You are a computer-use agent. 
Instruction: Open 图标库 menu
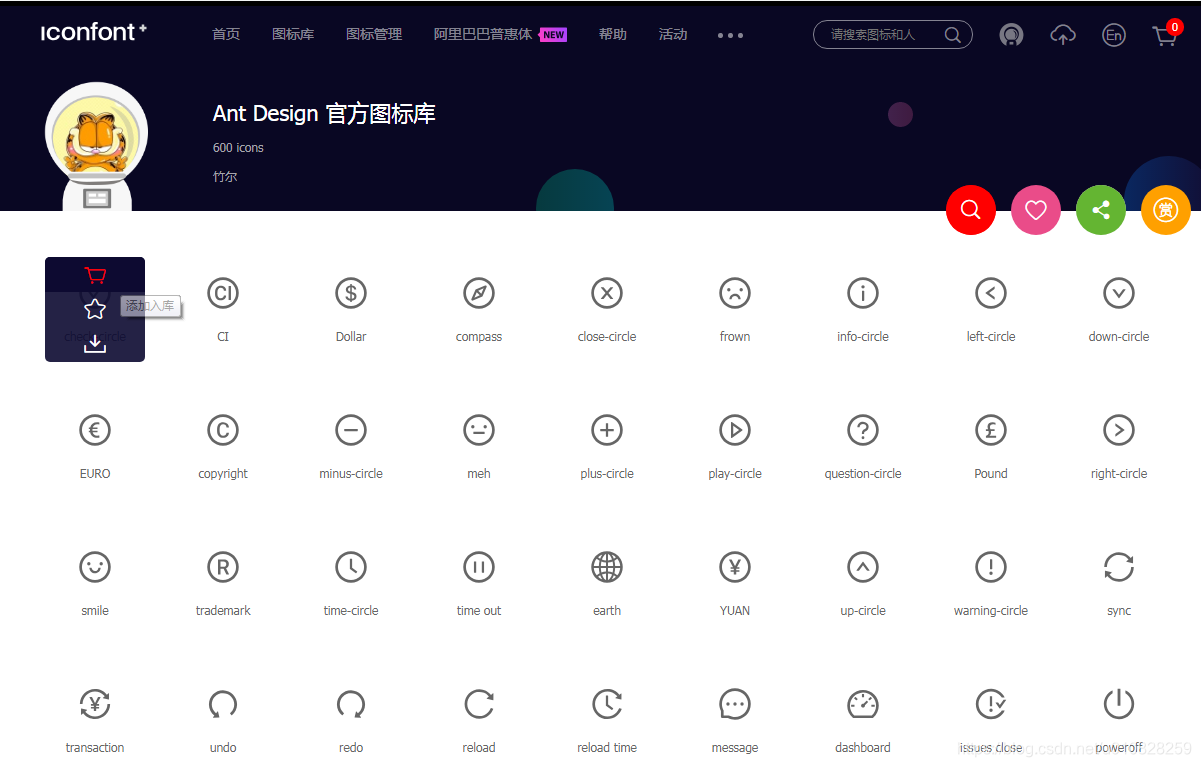point(293,34)
